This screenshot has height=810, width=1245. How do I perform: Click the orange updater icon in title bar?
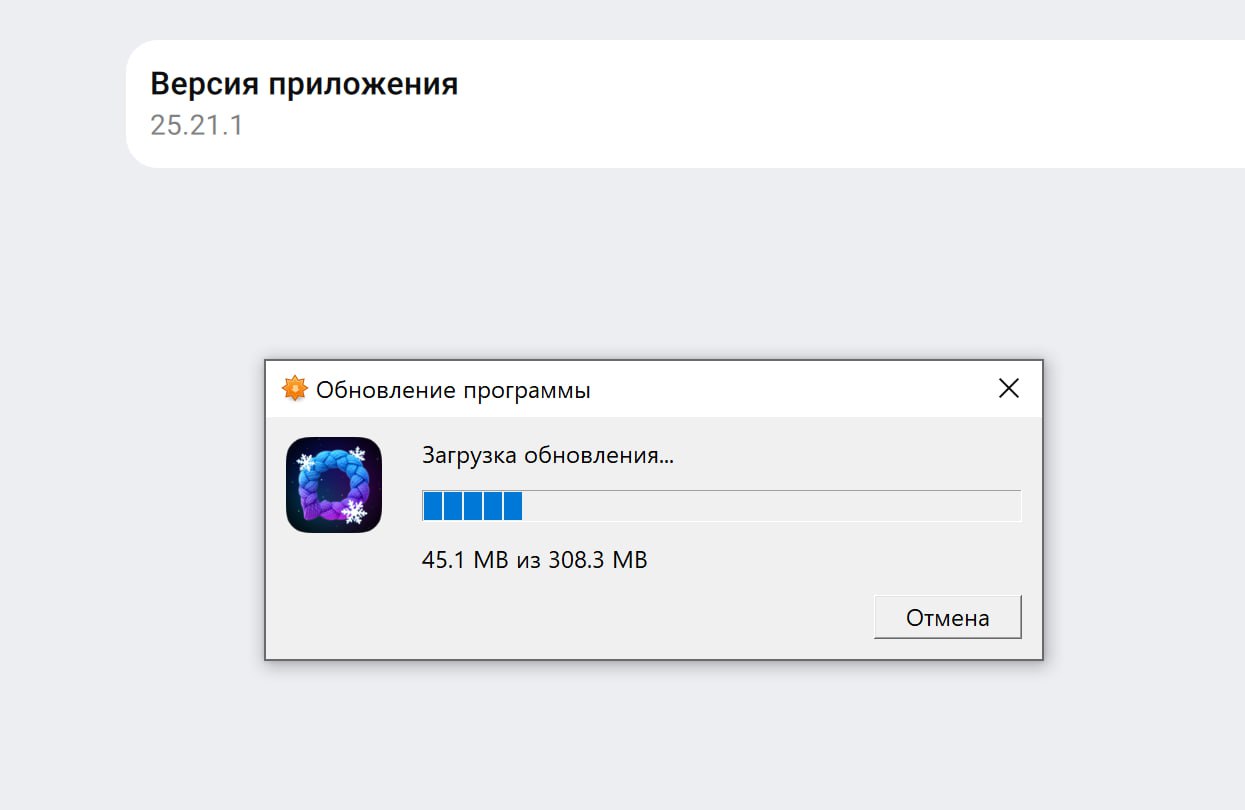[294, 389]
